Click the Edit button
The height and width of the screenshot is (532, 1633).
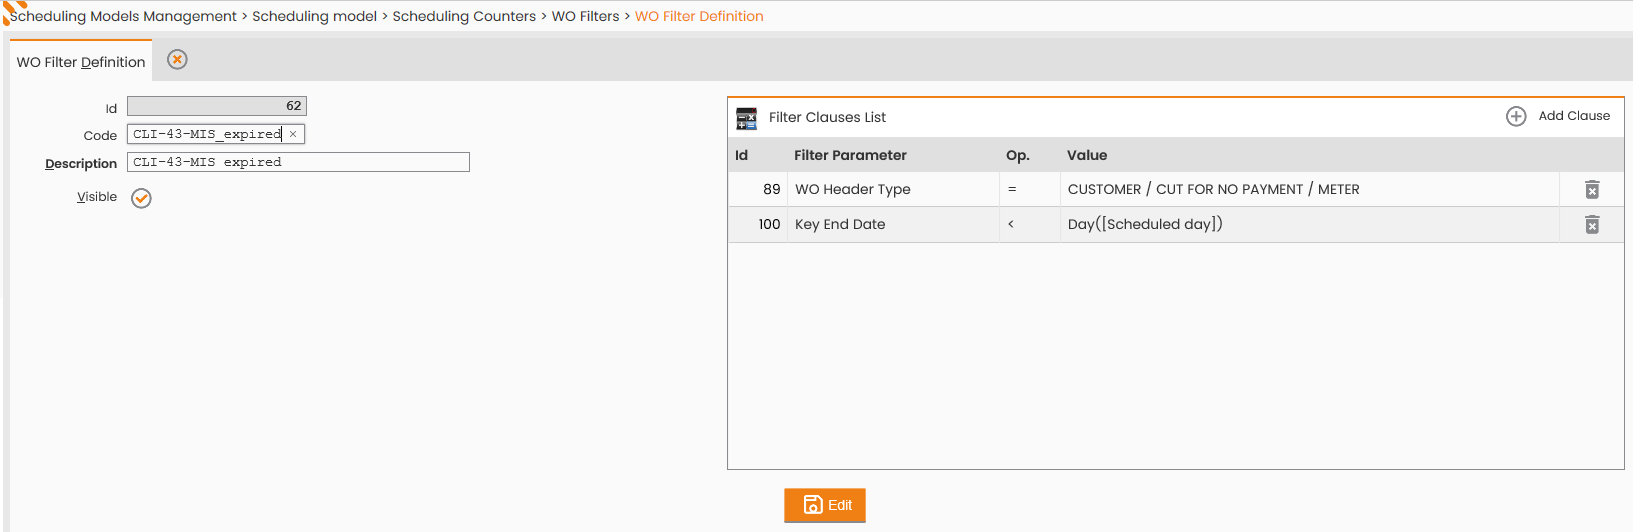[825, 505]
